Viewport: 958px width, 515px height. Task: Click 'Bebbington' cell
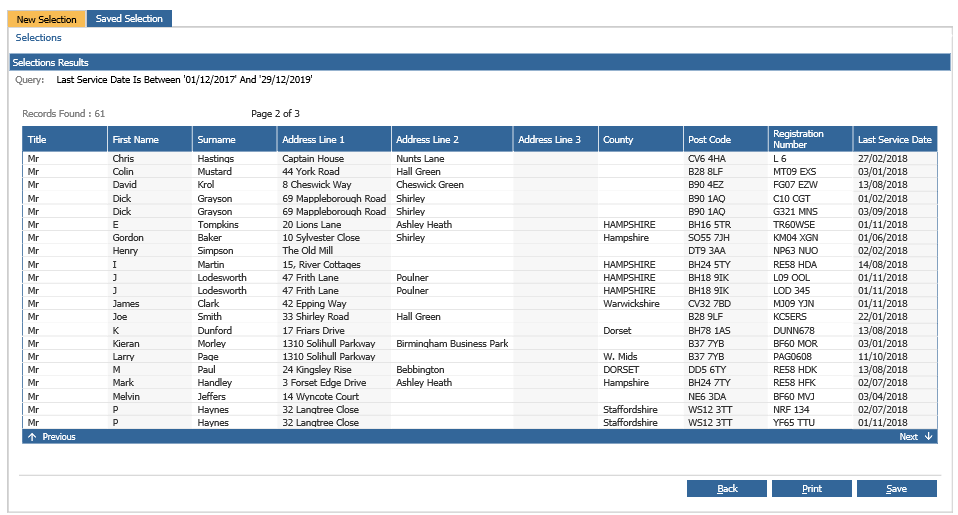click(x=420, y=370)
